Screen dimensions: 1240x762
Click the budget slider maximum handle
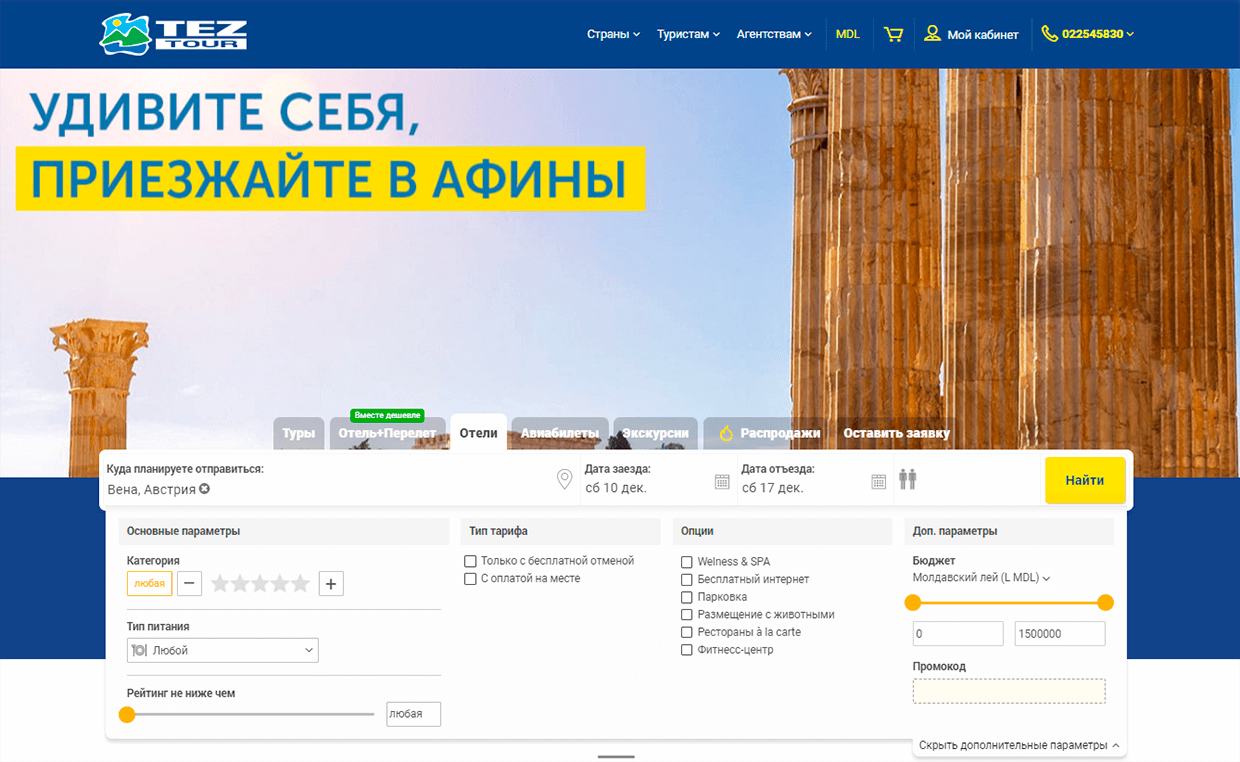coord(1105,602)
